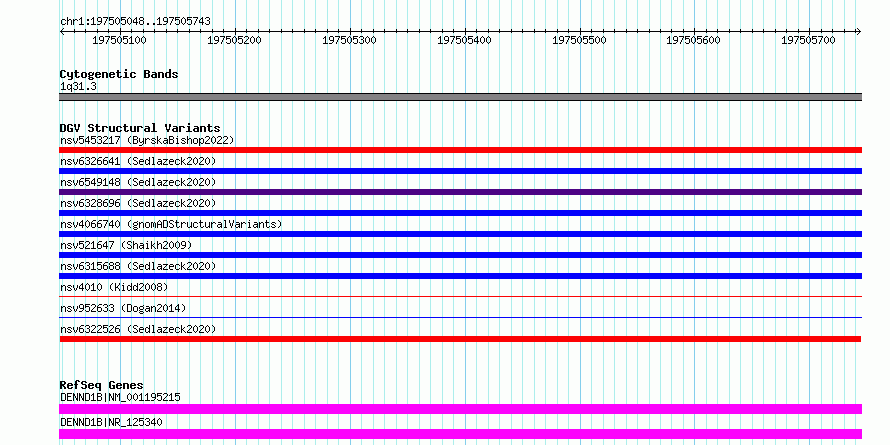This screenshot has width=890, height=445.
Task: Open variant nsv6328696 (Sedlazeck2020) label
Action: click(138, 203)
